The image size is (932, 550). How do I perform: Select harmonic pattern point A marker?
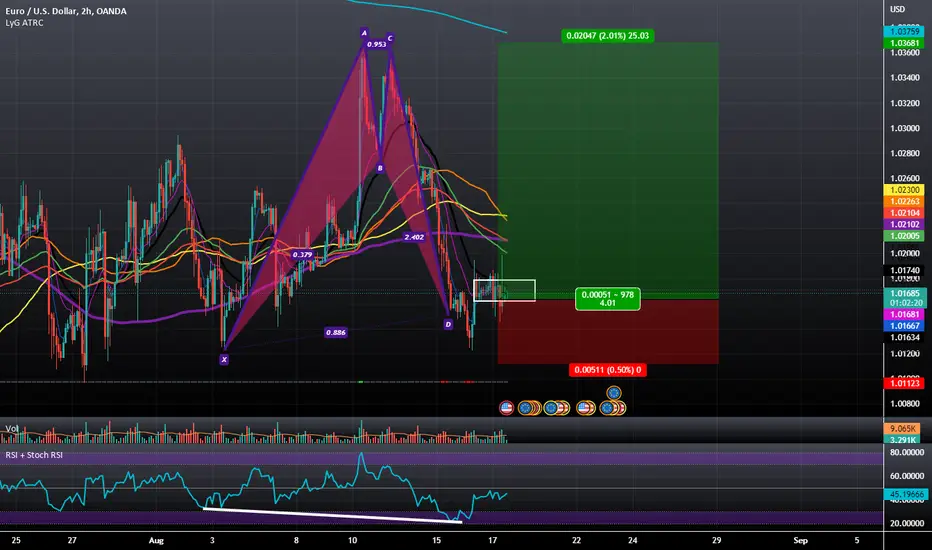(364, 33)
